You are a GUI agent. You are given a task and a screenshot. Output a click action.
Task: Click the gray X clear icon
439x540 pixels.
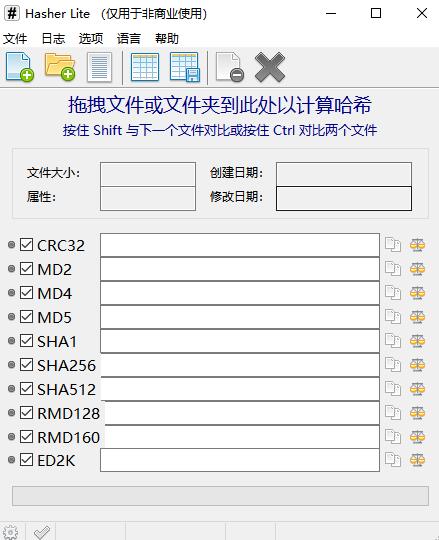coord(270,67)
